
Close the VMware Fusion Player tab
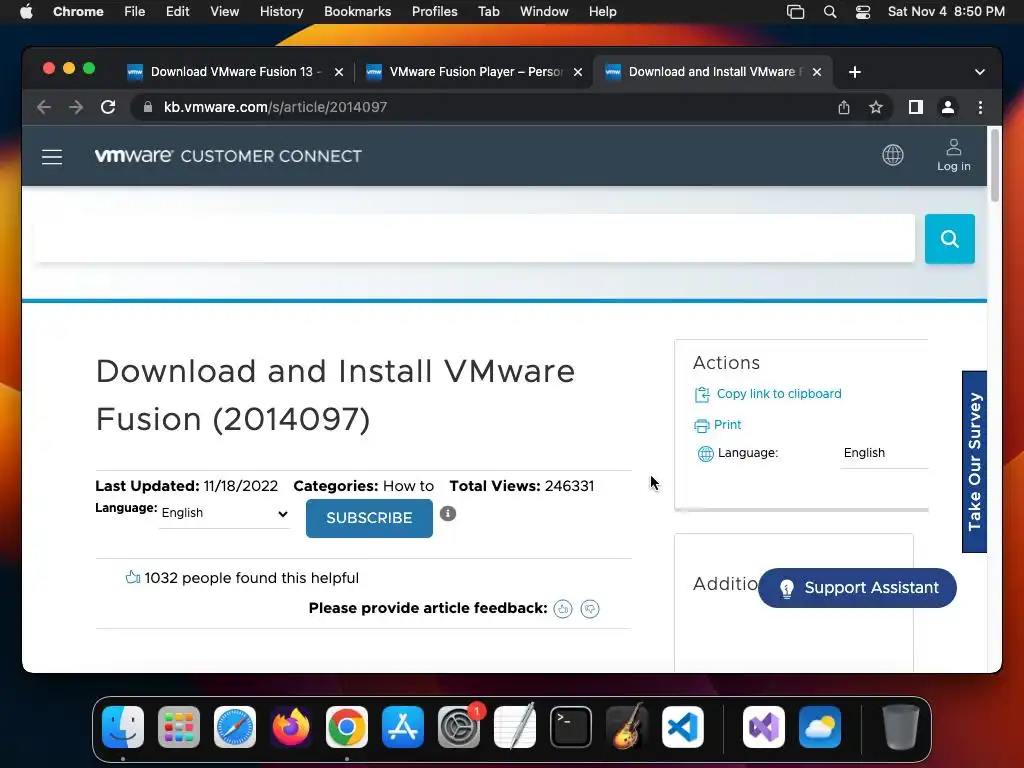click(578, 72)
